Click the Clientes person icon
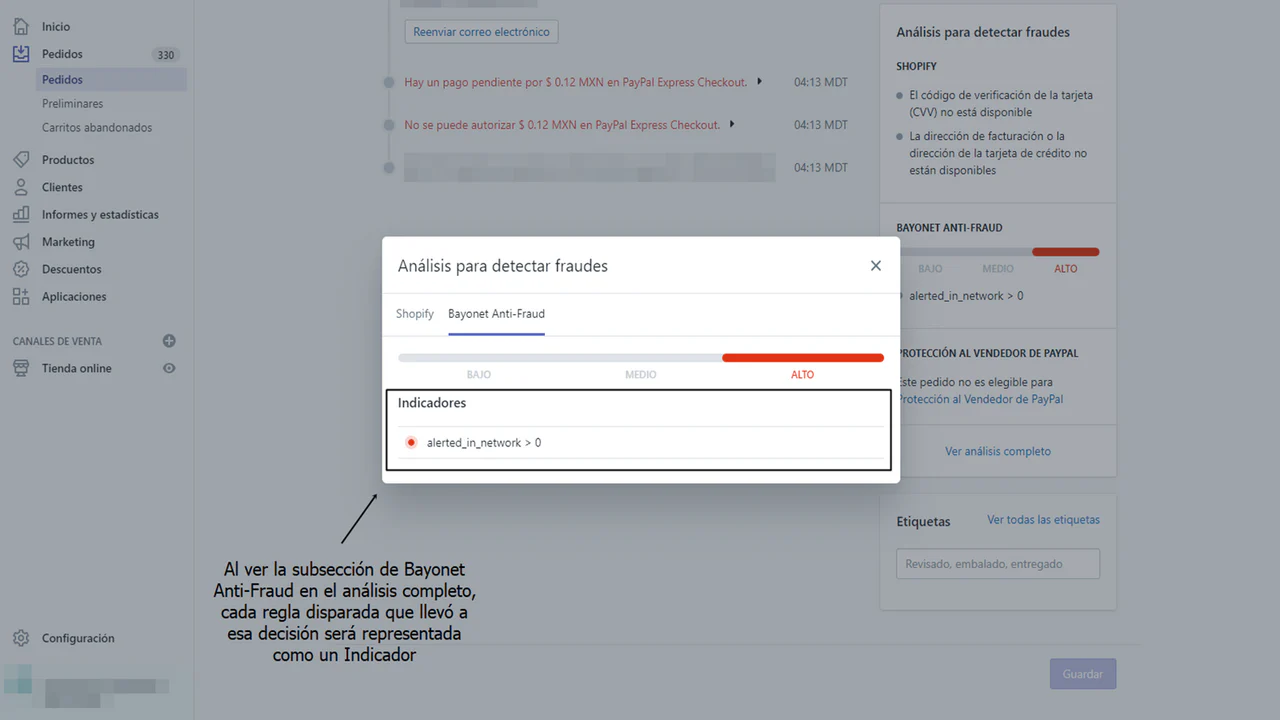This screenshot has width=1280, height=720. [x=21, y=187]
